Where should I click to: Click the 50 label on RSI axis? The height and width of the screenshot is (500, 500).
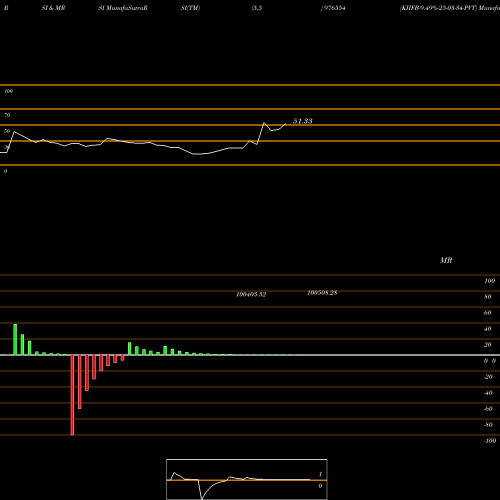click(7, 131)
